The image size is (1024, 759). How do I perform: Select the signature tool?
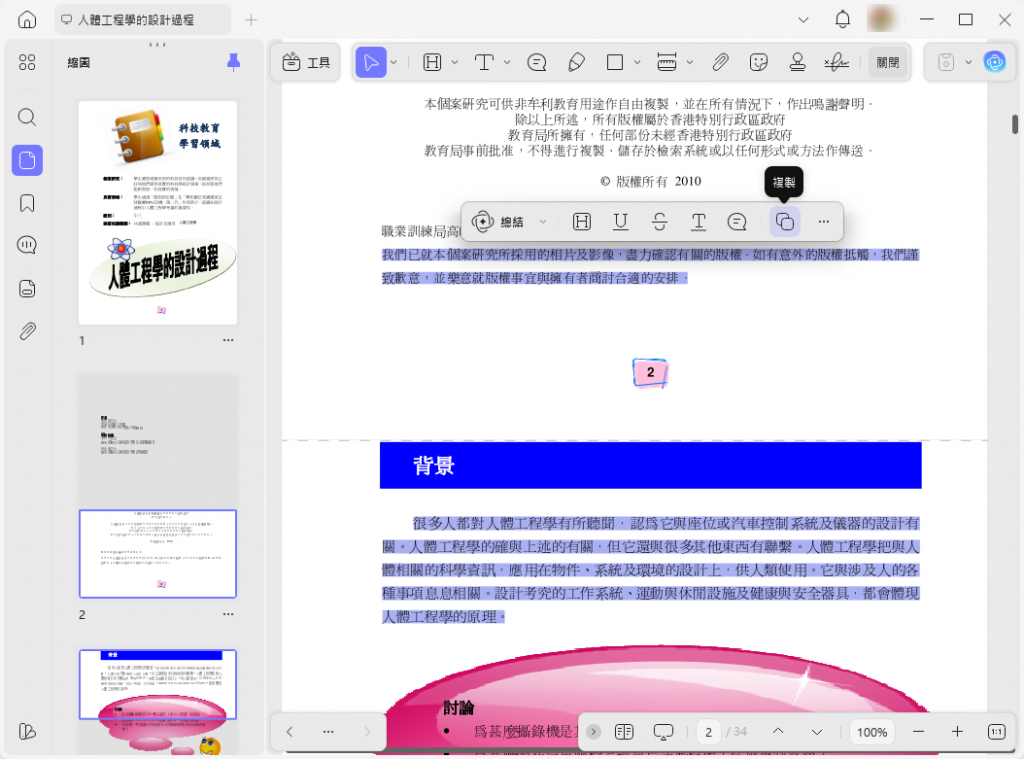click(836, 61)
